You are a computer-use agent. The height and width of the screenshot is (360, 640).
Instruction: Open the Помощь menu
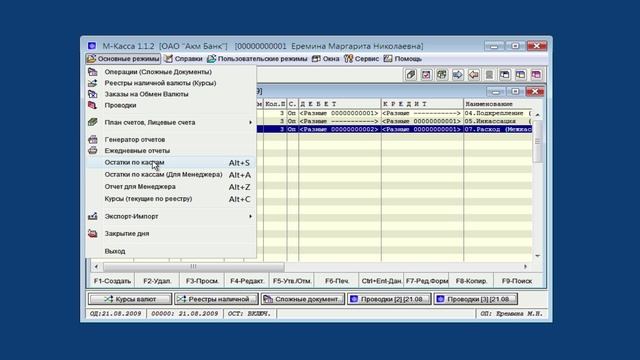point(403,59)
